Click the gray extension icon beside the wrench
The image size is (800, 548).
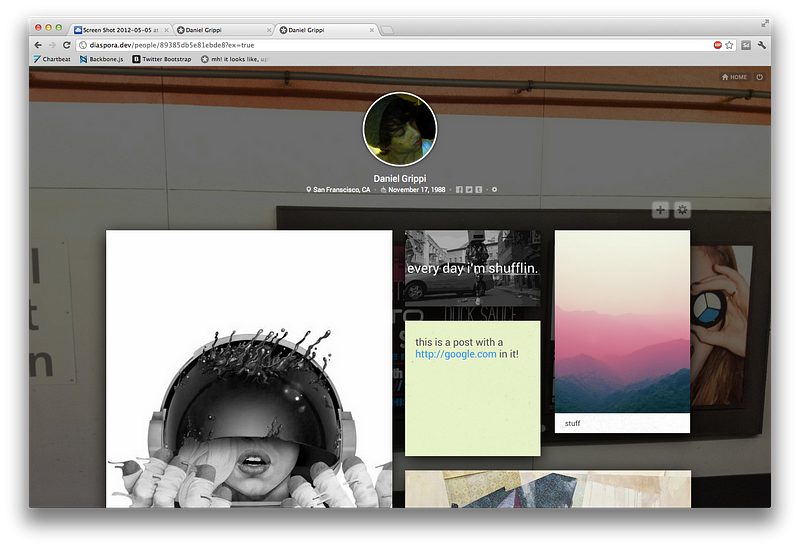point(746,45)
